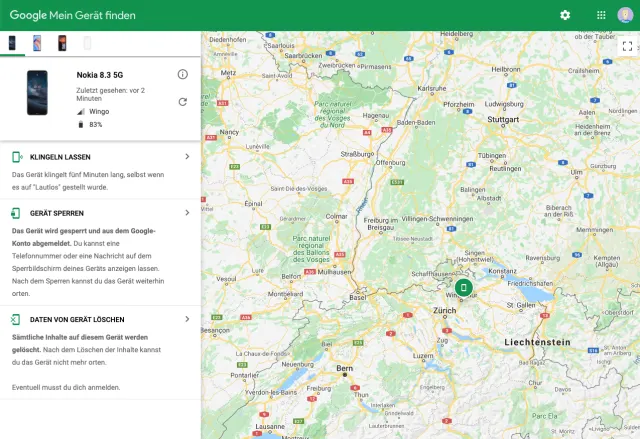
Task: Click the Klingeln lassen phone icon
Action: tap(17, 157)
